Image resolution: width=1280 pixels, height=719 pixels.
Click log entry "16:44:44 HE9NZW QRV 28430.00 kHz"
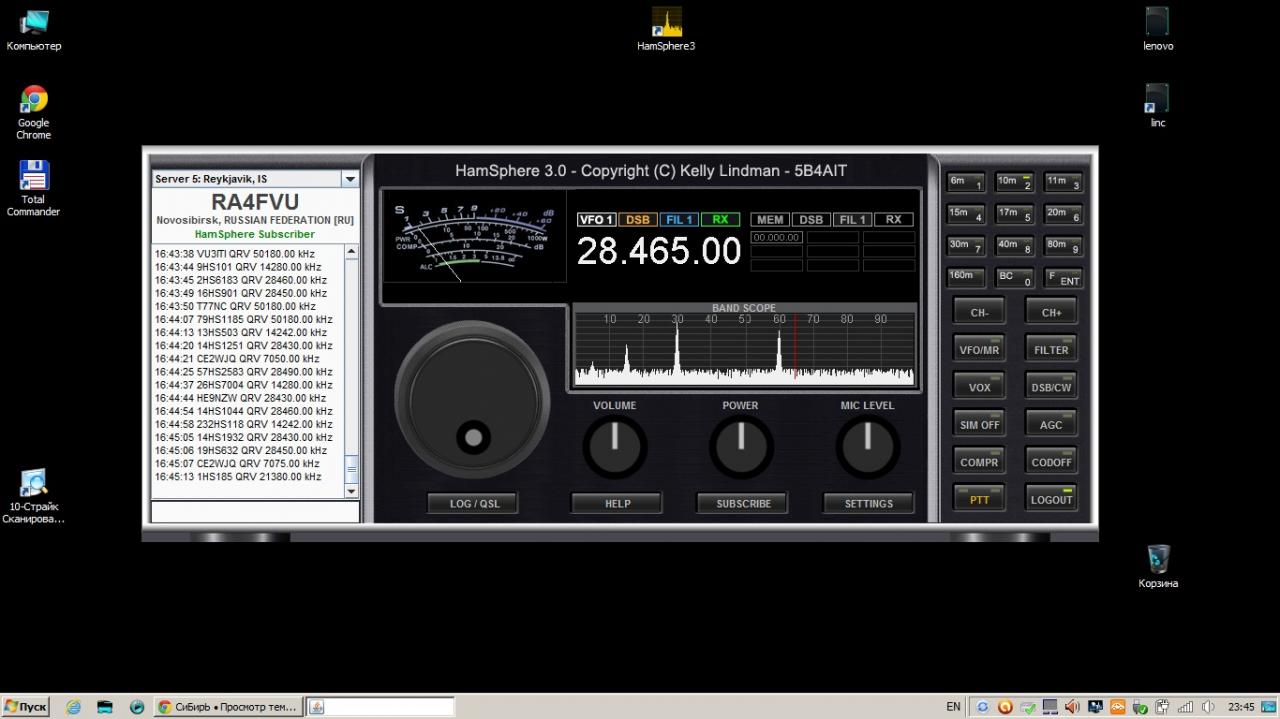(x=240, y=398)
